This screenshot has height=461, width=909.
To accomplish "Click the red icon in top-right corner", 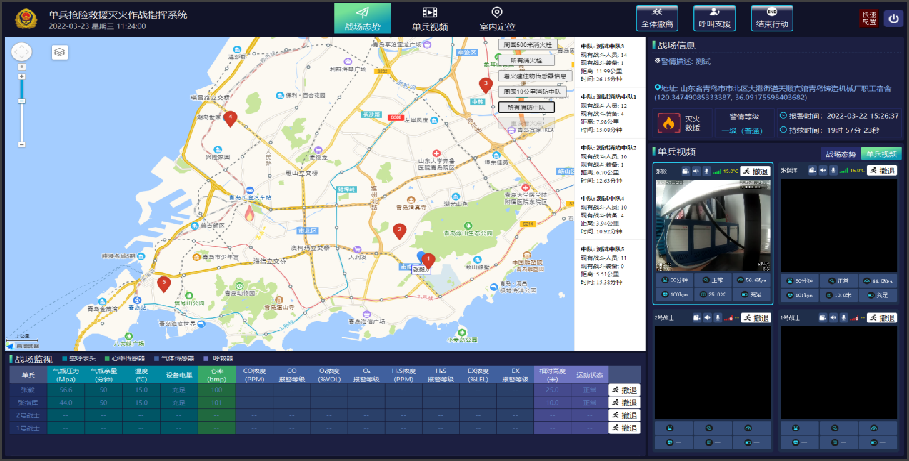I will tap(866, 18).
